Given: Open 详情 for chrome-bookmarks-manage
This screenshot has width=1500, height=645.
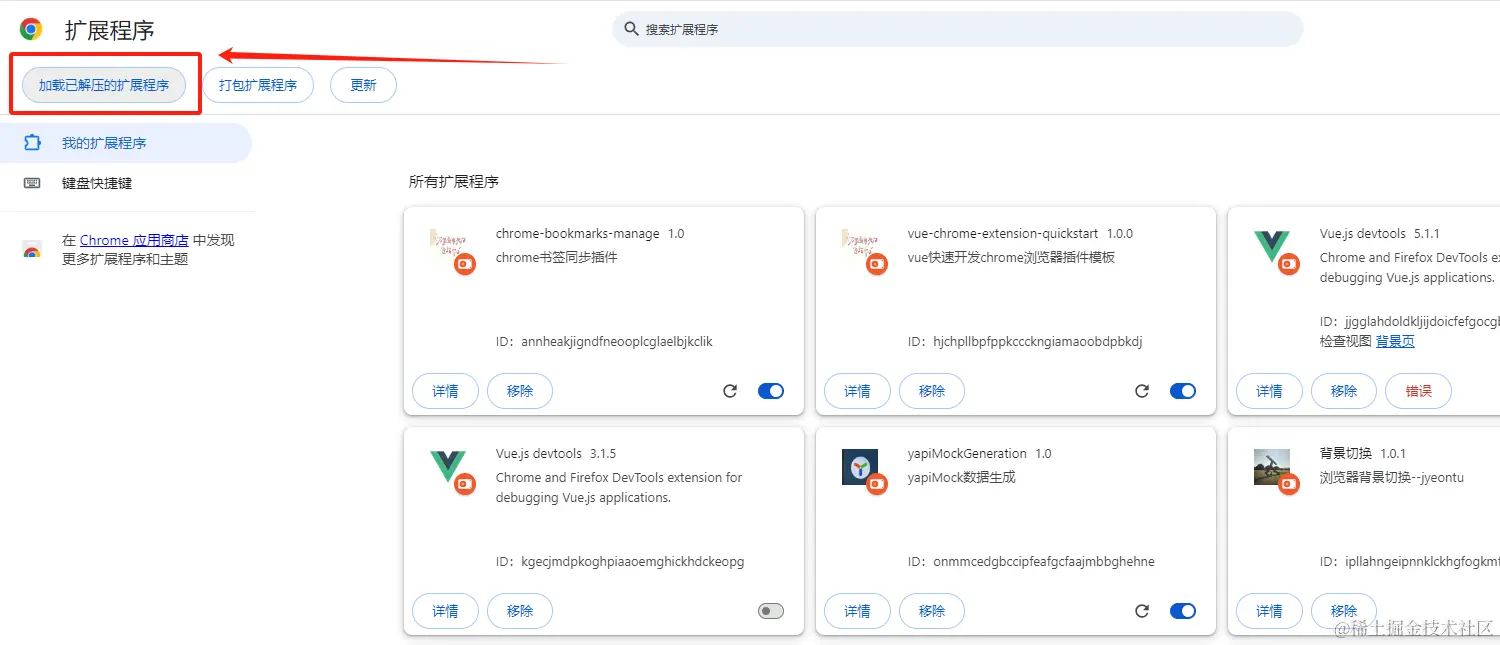Looking at the screenshot, I should click(x=445, y=391).
